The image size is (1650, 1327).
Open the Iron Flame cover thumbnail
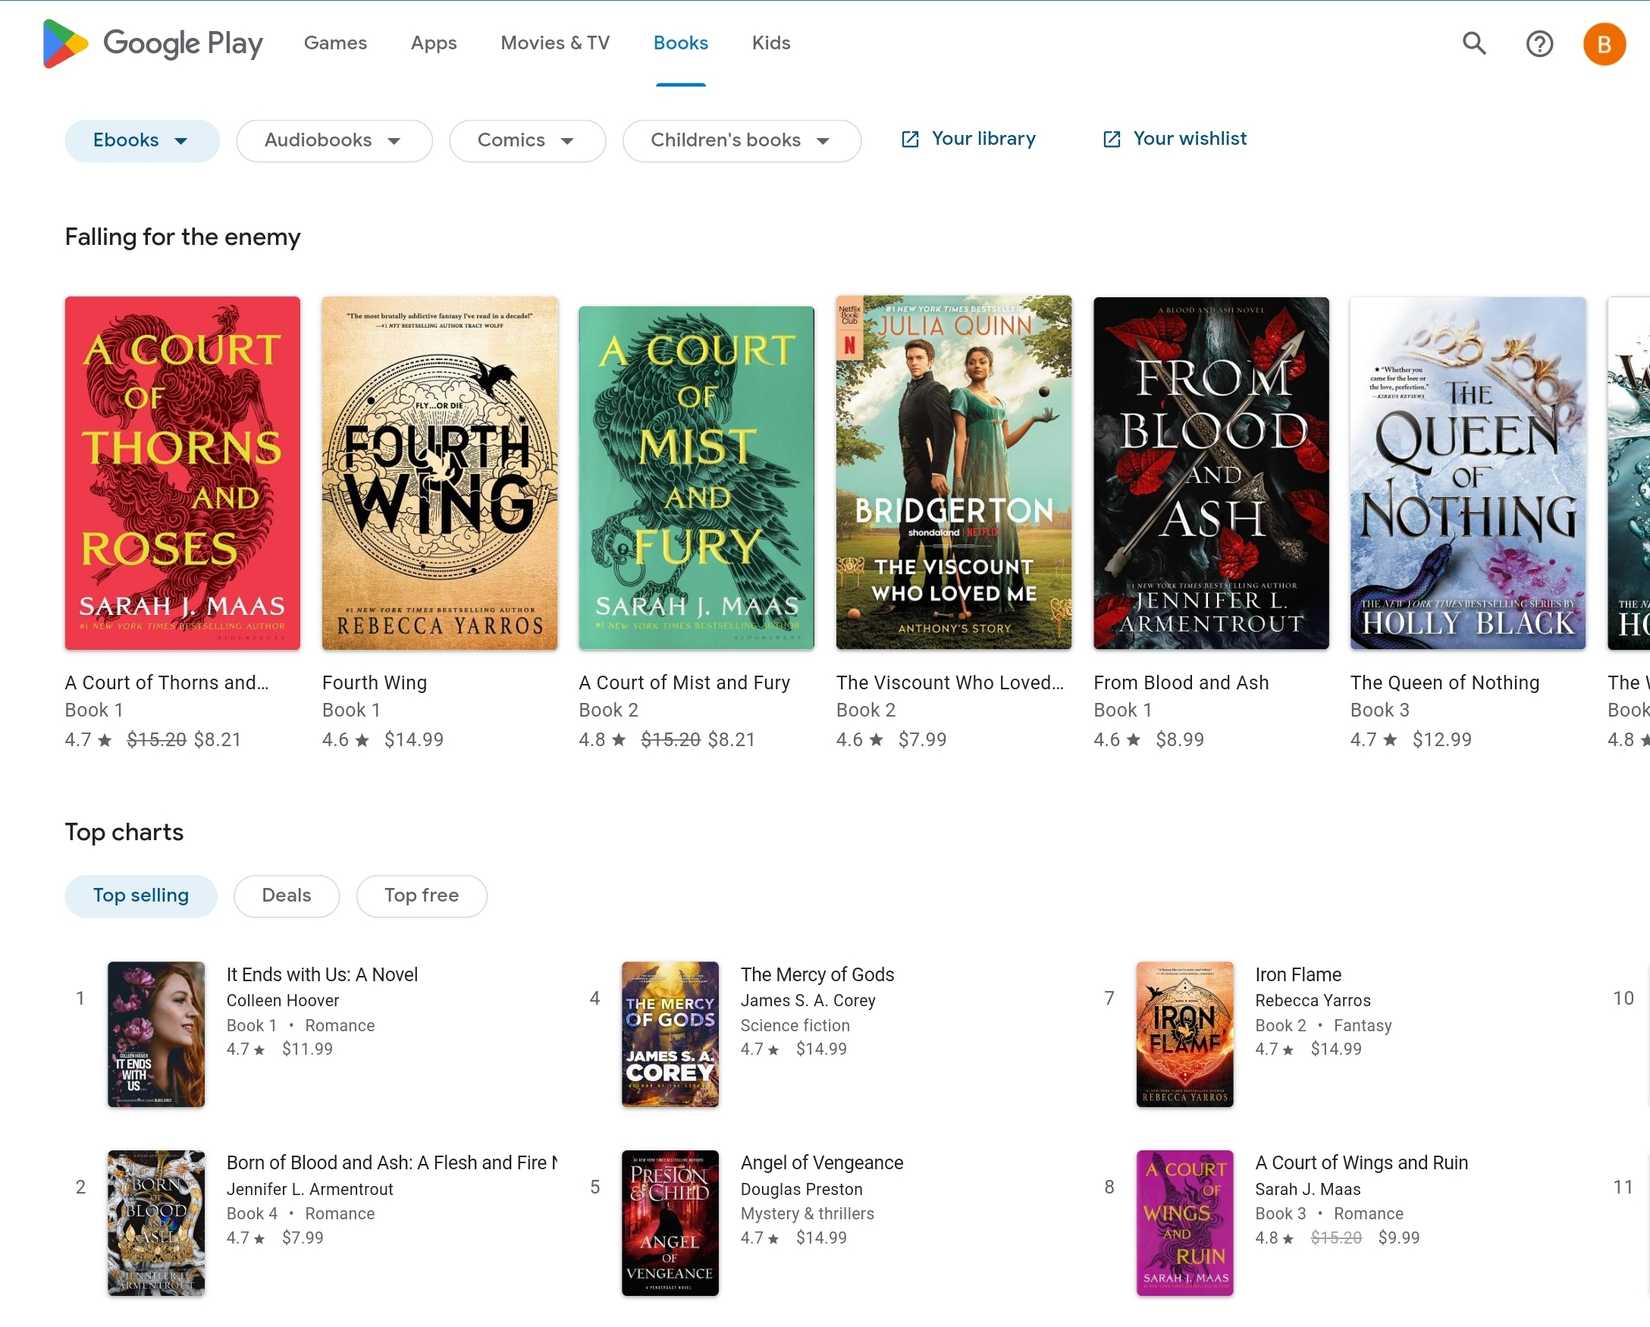pyautogui.click(x=1184, y=1034)
